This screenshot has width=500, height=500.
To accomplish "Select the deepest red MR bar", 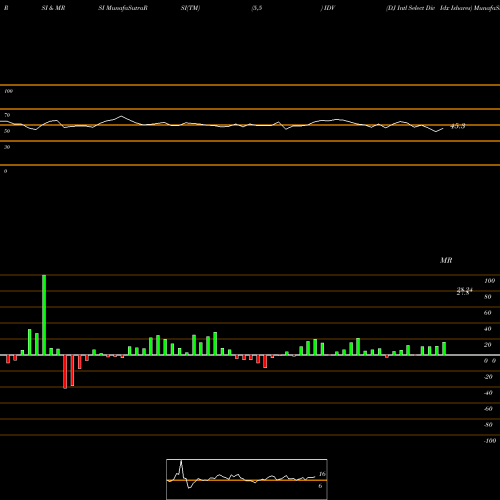I will click(65, 372).
